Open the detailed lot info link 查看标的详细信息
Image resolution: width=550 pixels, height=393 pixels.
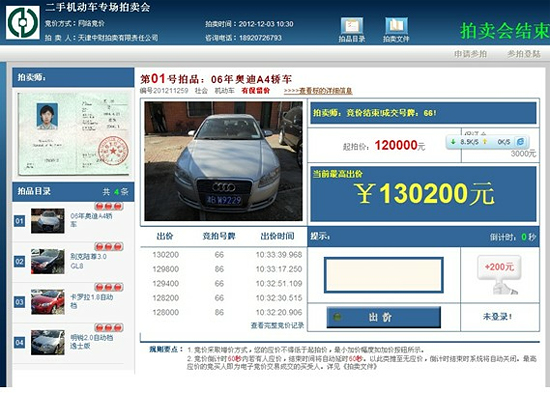318,91
